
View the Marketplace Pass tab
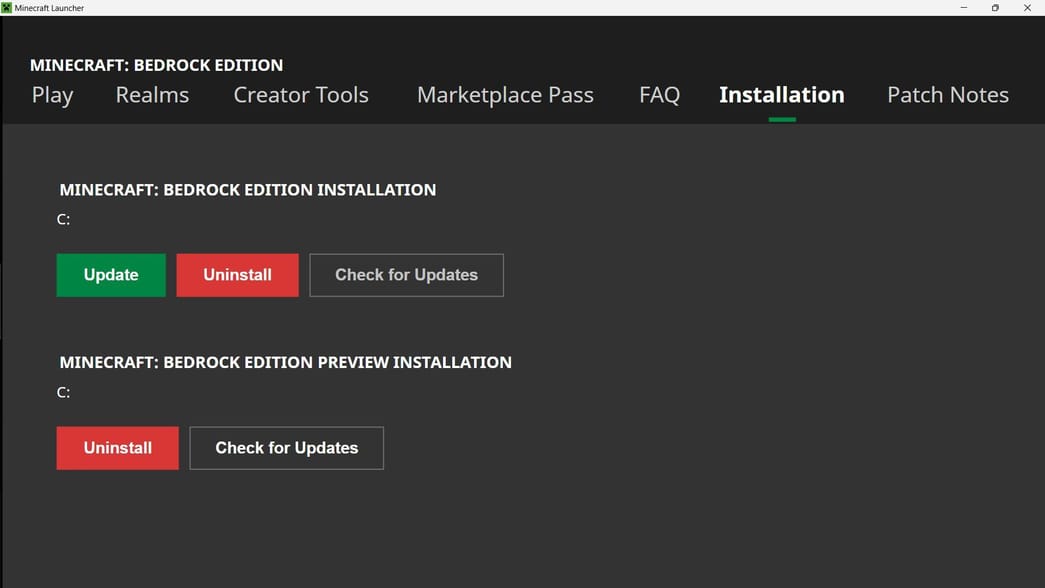(x=505, y=95)
